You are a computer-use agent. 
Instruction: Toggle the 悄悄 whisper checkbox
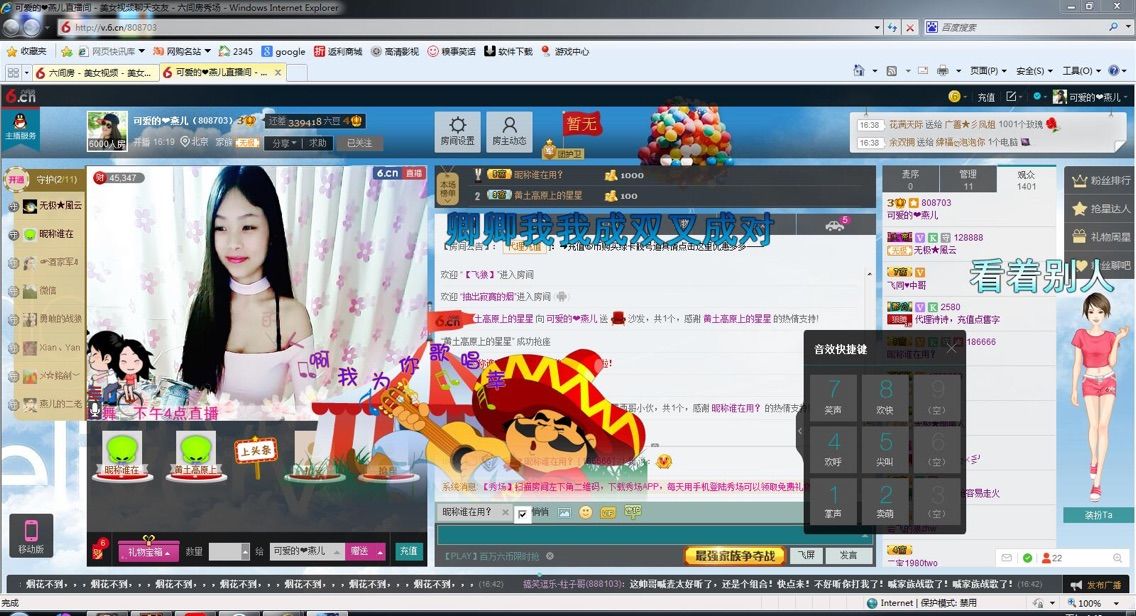point(522,513)
